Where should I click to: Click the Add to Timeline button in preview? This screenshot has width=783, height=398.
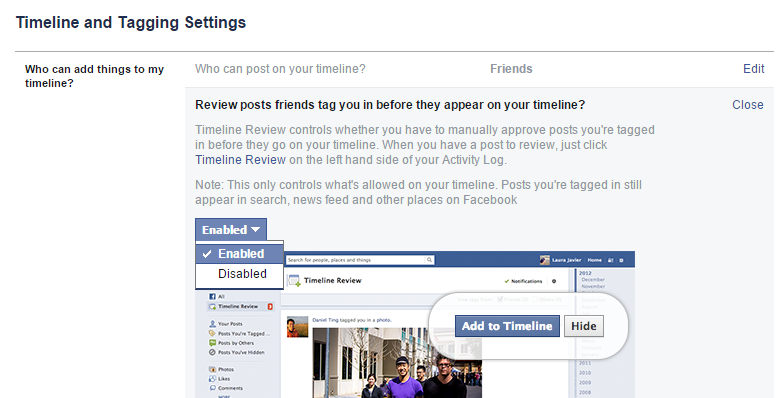(507, 326)
